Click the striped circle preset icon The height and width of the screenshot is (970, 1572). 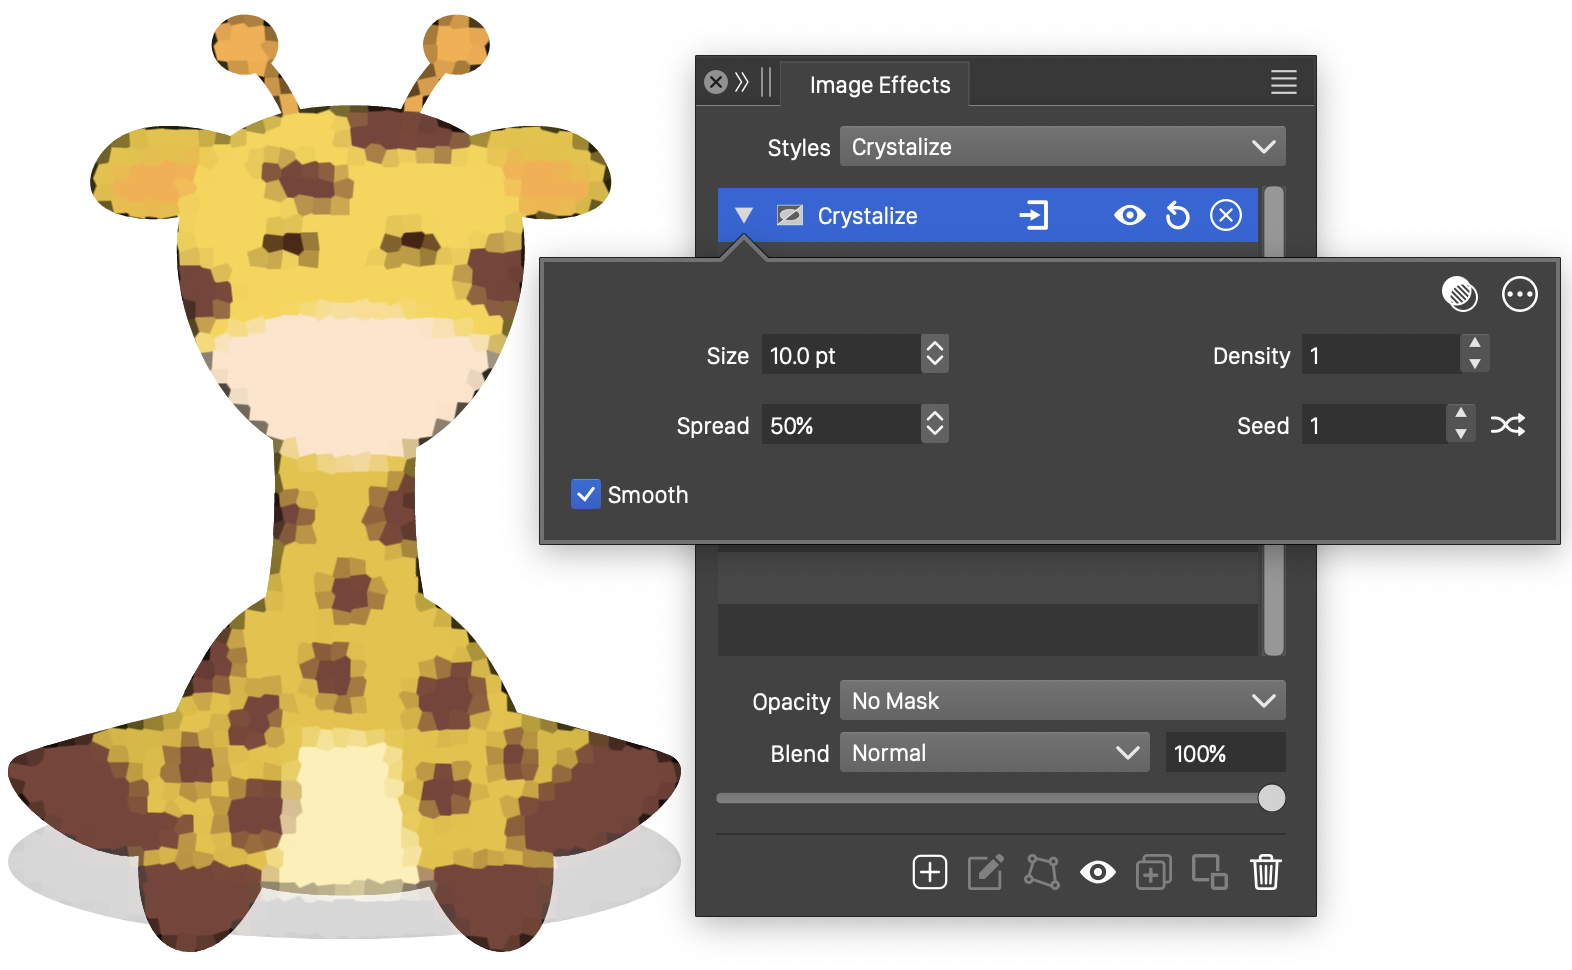pos(1459,294)
